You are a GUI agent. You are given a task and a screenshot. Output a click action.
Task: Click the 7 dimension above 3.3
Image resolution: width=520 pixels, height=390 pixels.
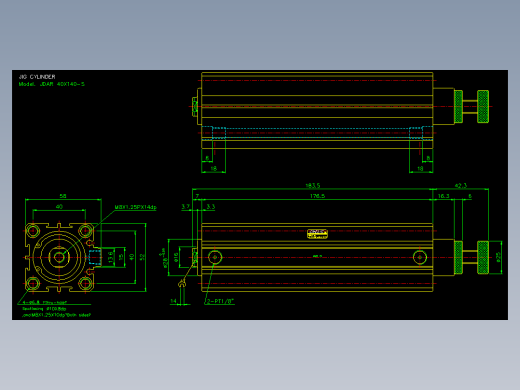pyautogui.click(x=197, y=196)
